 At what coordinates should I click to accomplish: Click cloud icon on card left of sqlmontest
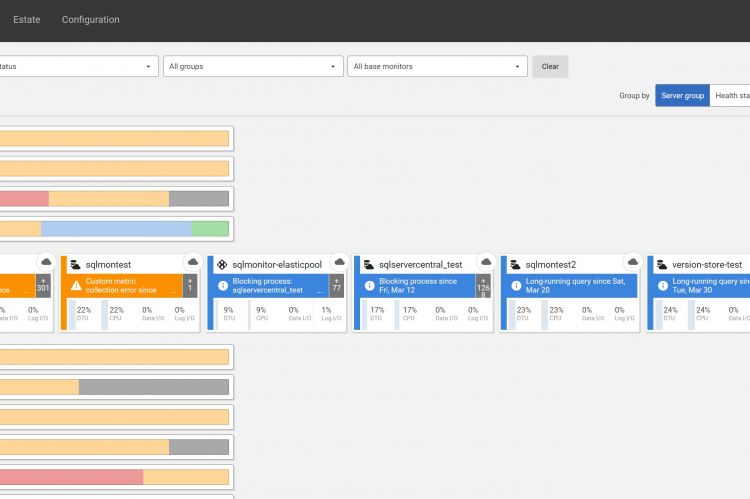pos(46,262)
